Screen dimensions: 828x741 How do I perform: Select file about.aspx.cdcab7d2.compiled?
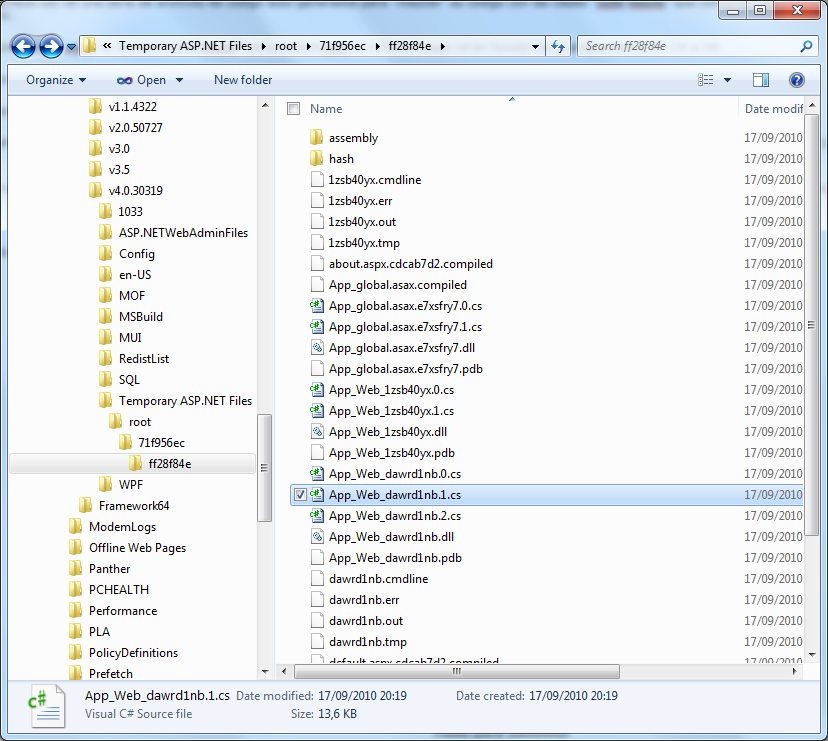(x=411, y=264)
